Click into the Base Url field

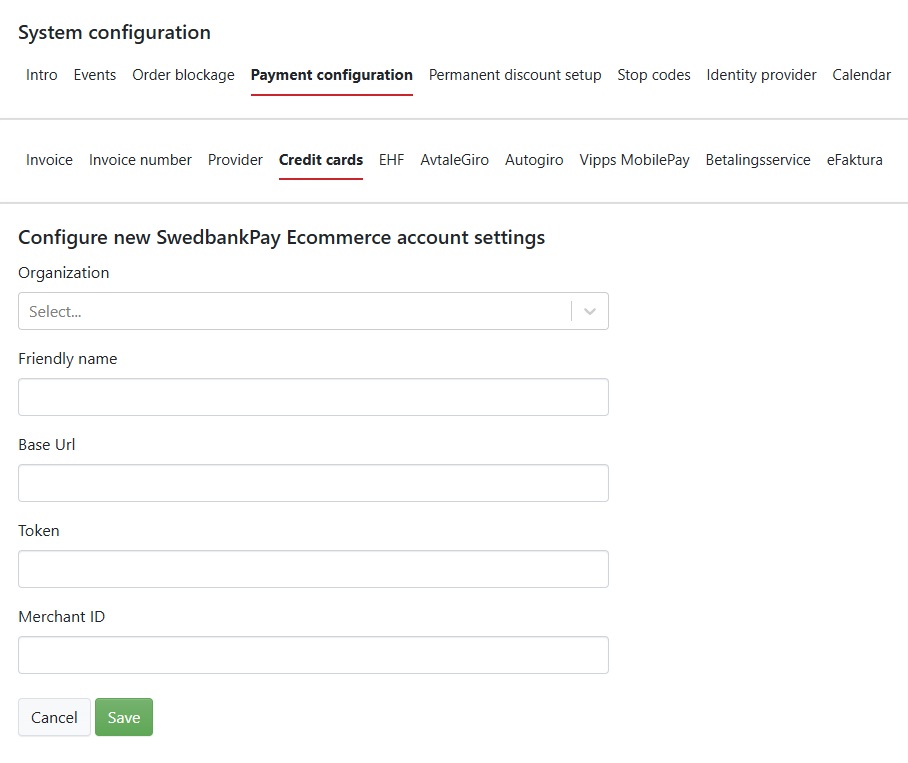[313, 483]
